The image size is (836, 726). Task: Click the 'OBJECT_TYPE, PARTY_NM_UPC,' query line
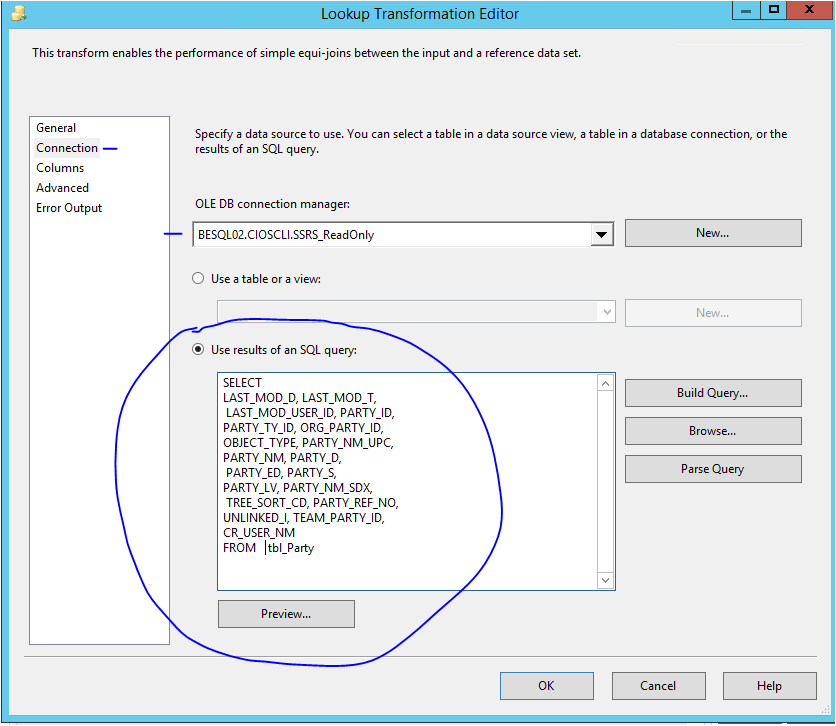click(308, 443)
